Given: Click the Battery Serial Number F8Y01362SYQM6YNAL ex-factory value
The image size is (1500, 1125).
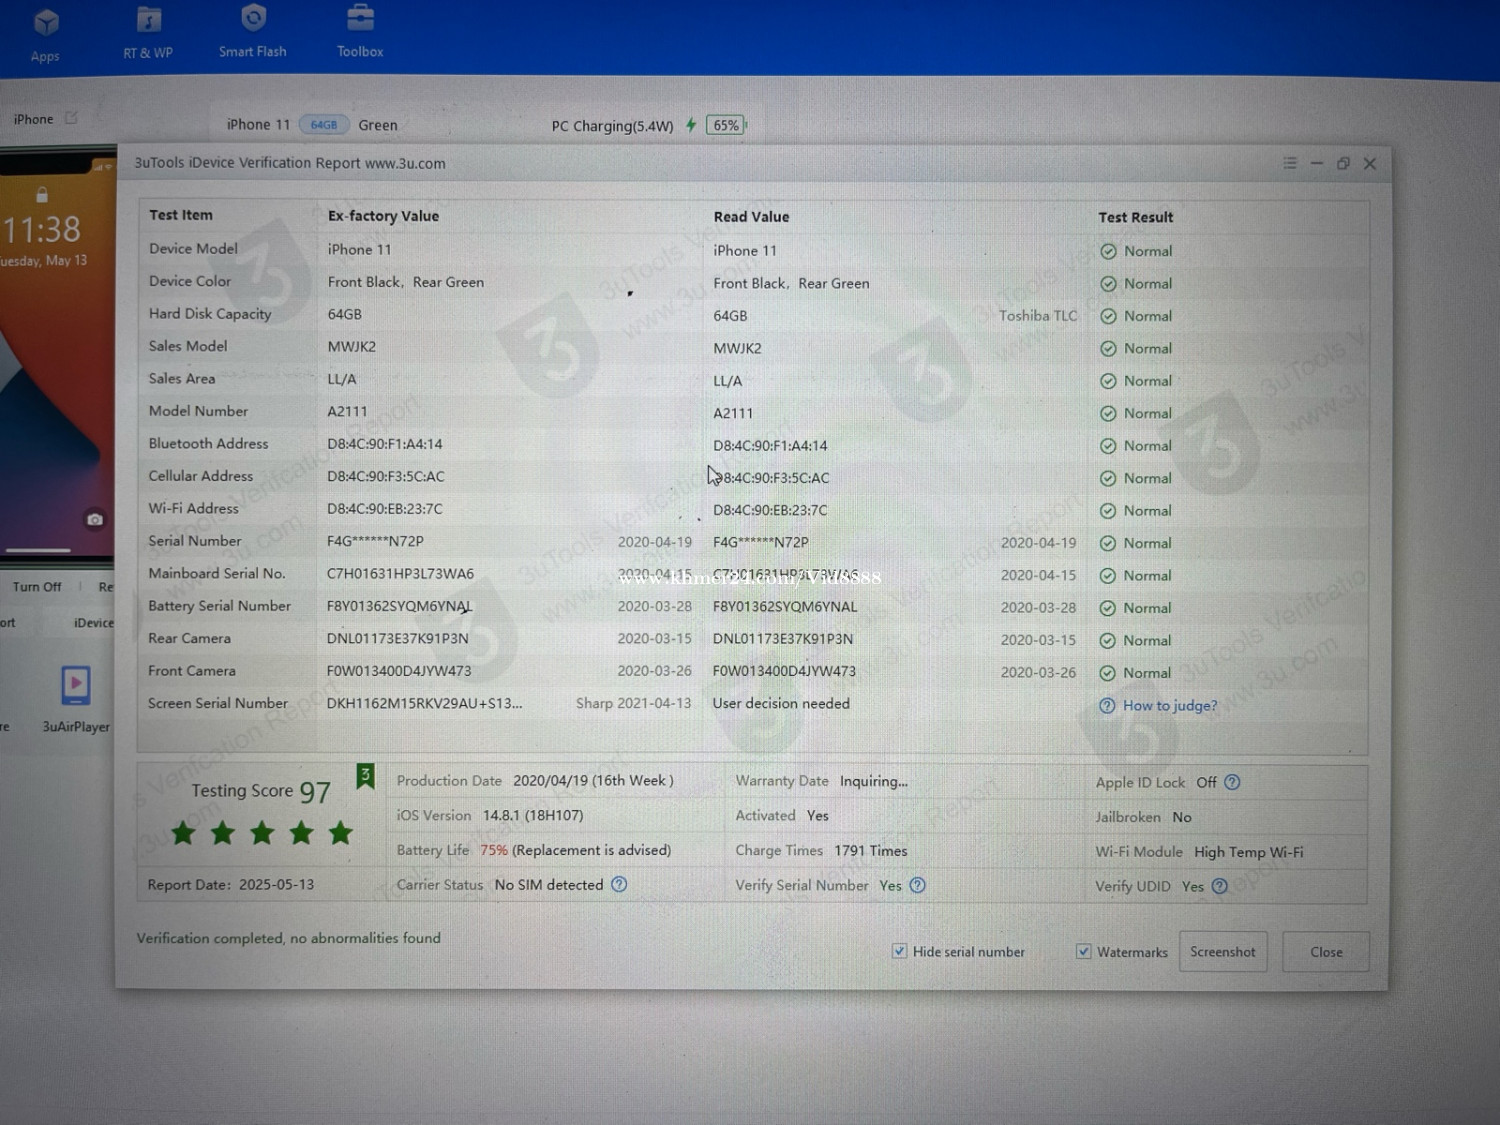Looking at the screenshot, I should (x=399, y=606).
